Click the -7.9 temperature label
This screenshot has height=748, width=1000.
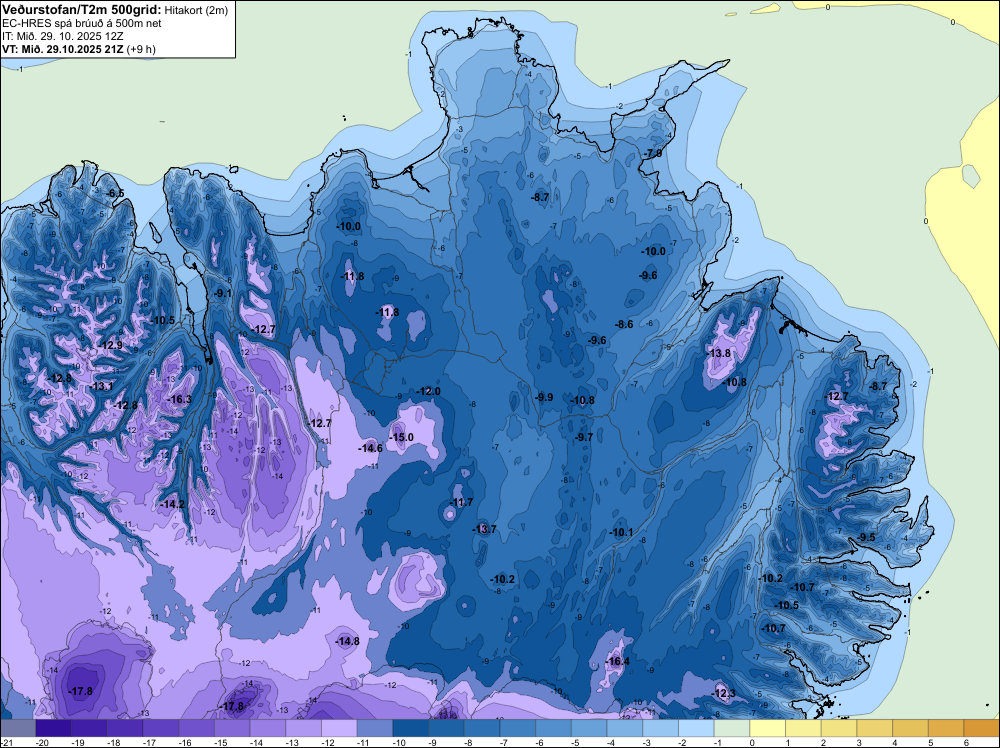click(x=652, y=154)
